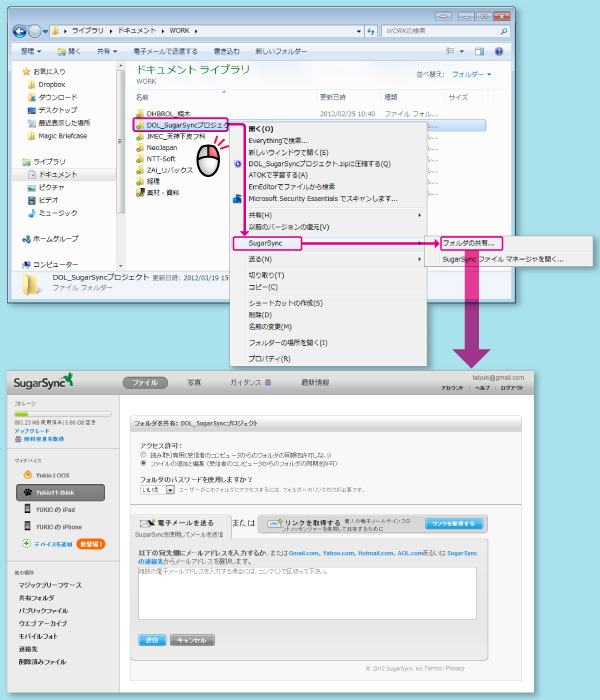Choose 開く(O) in context menu
The height and width of the screenshot is (700, 600).
point(261,129)
